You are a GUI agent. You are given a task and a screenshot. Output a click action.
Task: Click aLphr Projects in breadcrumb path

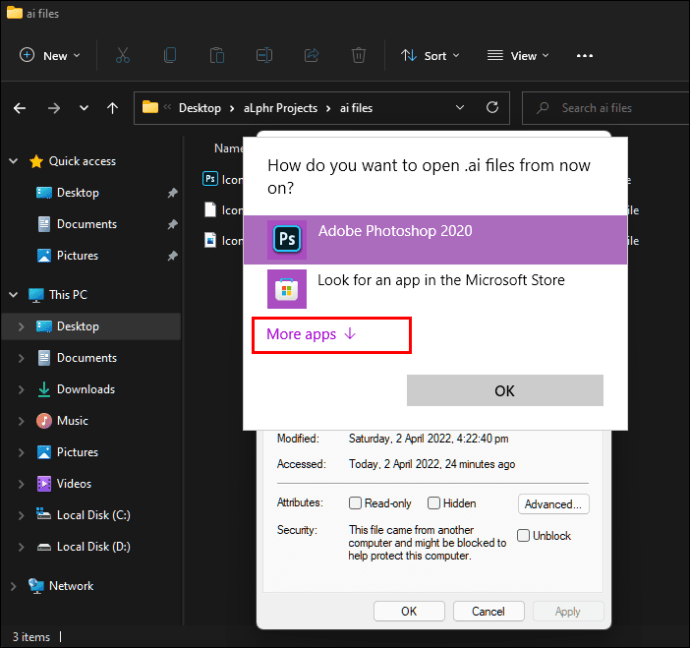click(280, 108)
